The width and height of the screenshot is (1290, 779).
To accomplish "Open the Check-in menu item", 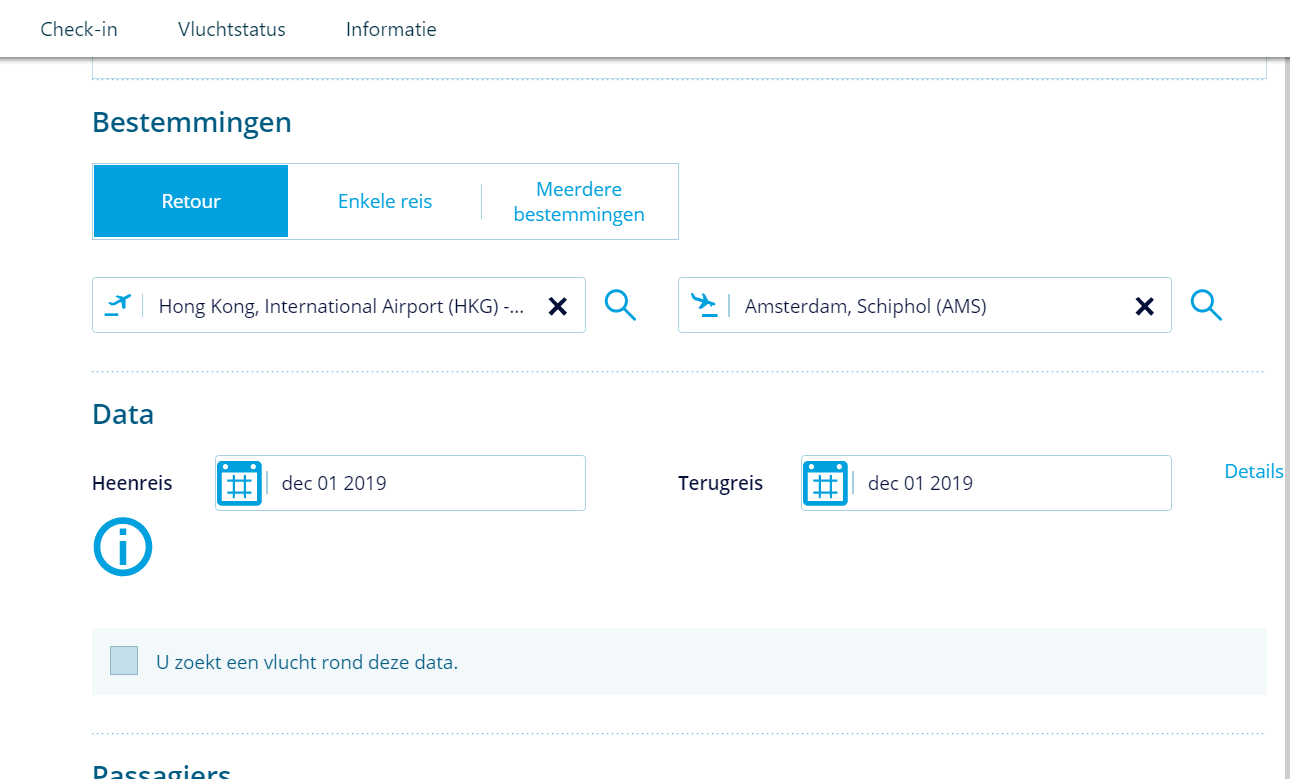I will (x=79, y=29).
